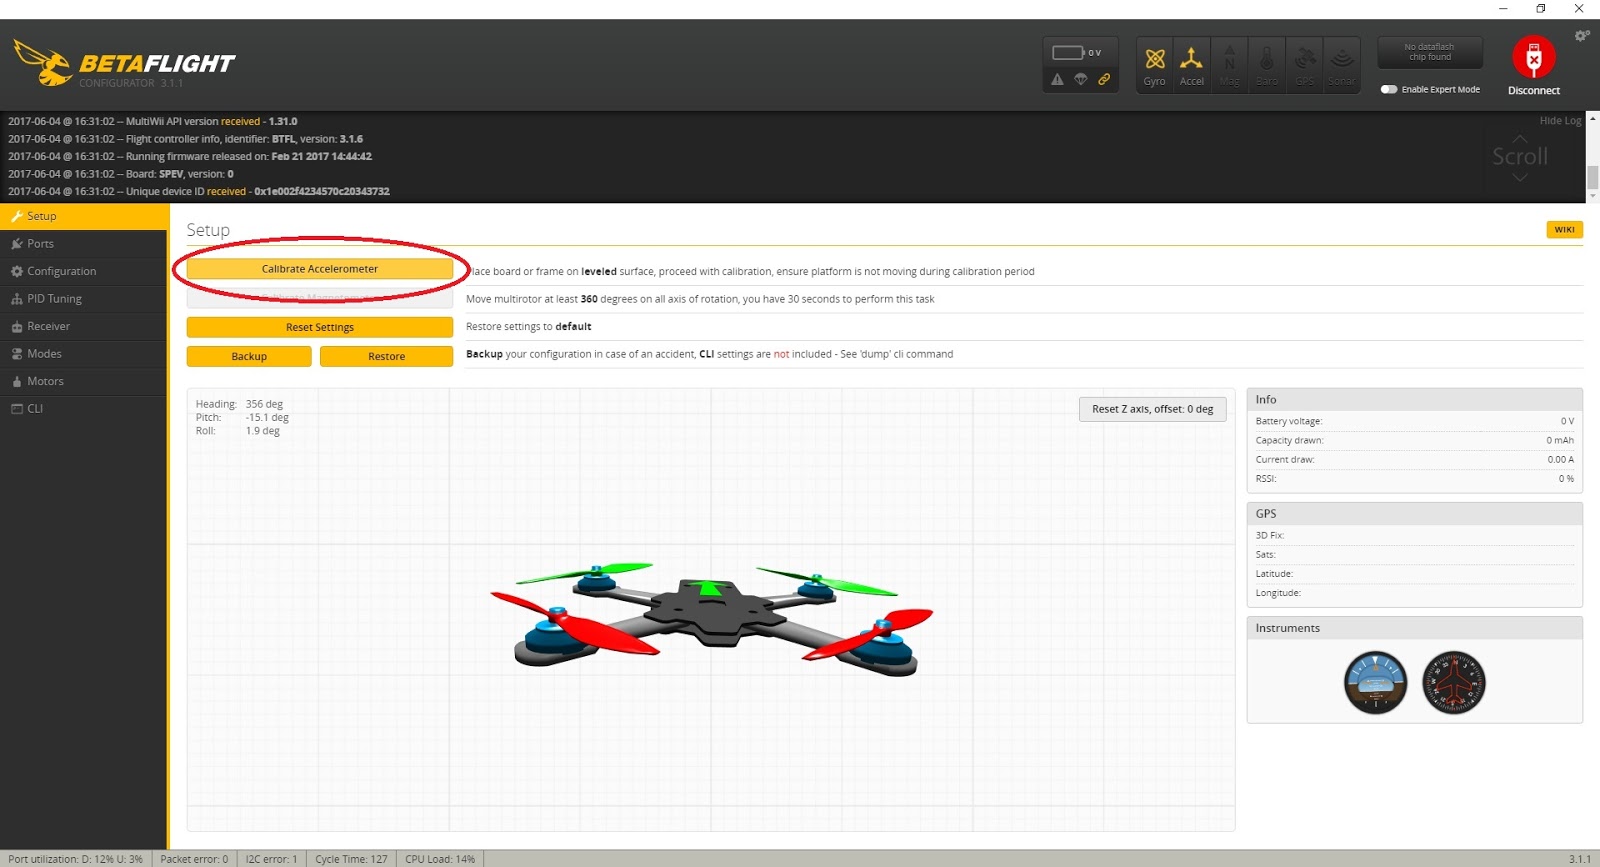1600x867 pixels.
Task: Go to the Motors tab
Action: (45, 381)
